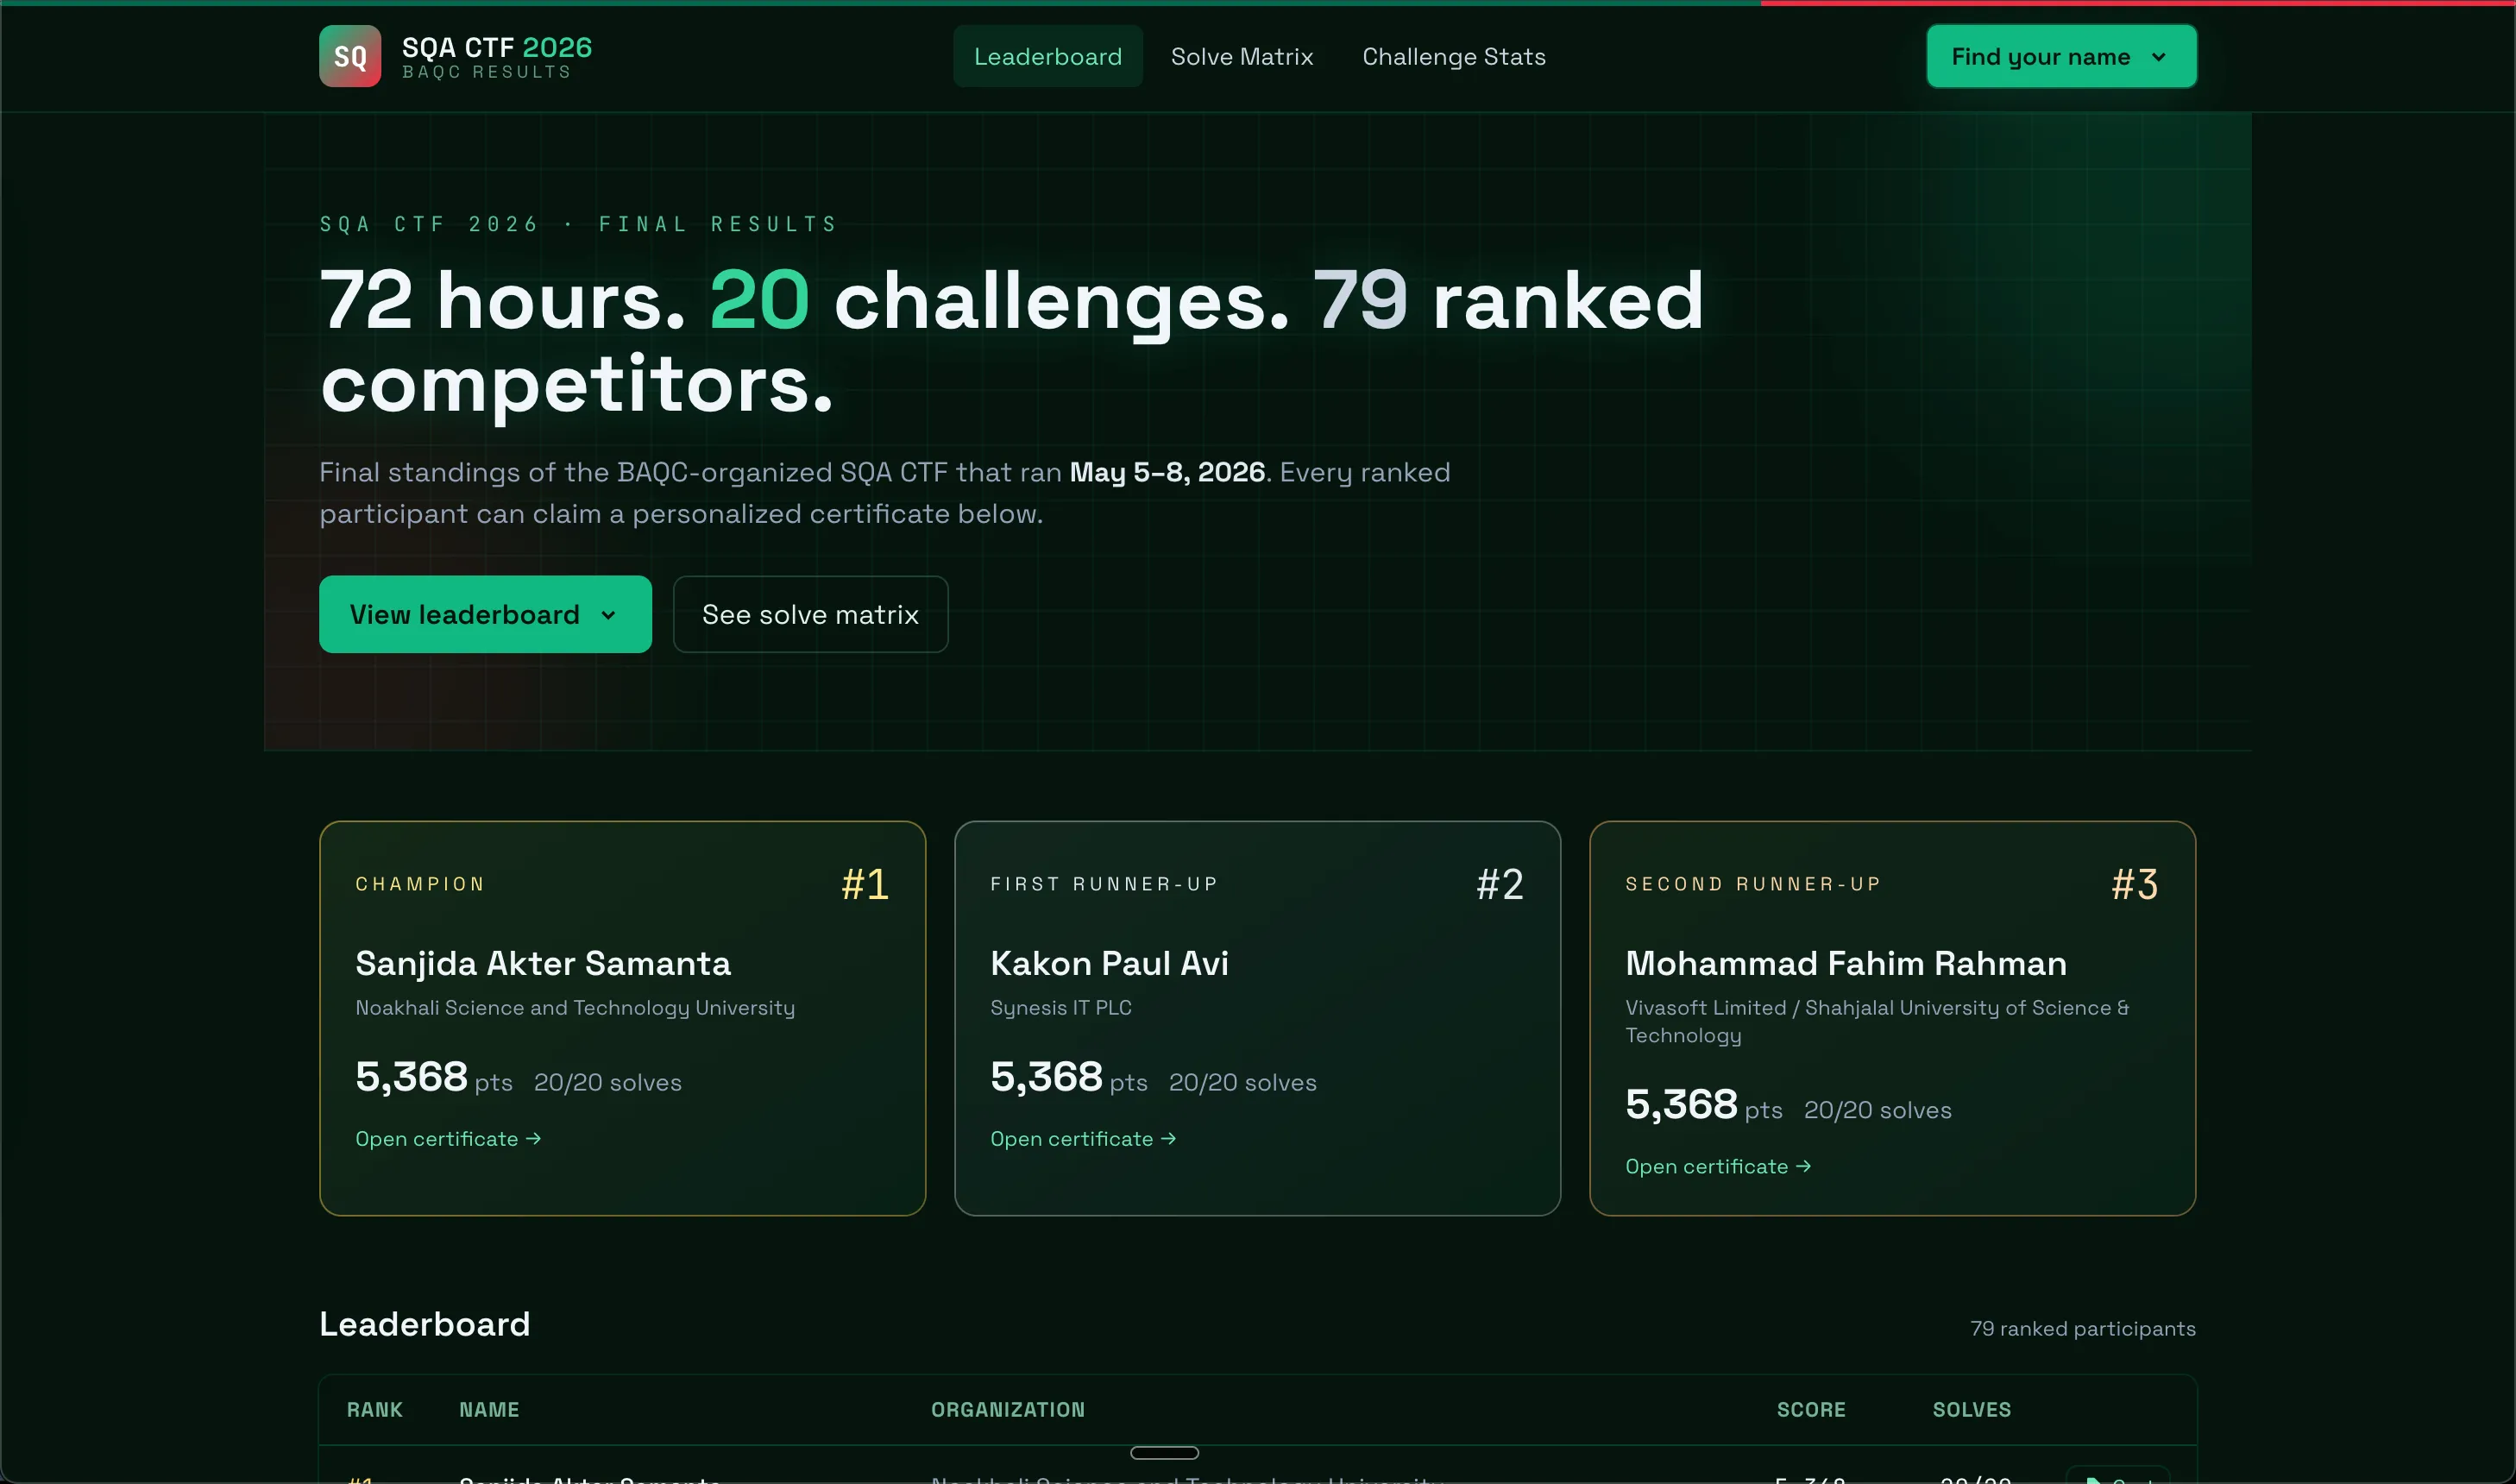This screenshot has width=2516, height=1484.
Task: Click the SCORE column header
Action: coord(1811,1409)
